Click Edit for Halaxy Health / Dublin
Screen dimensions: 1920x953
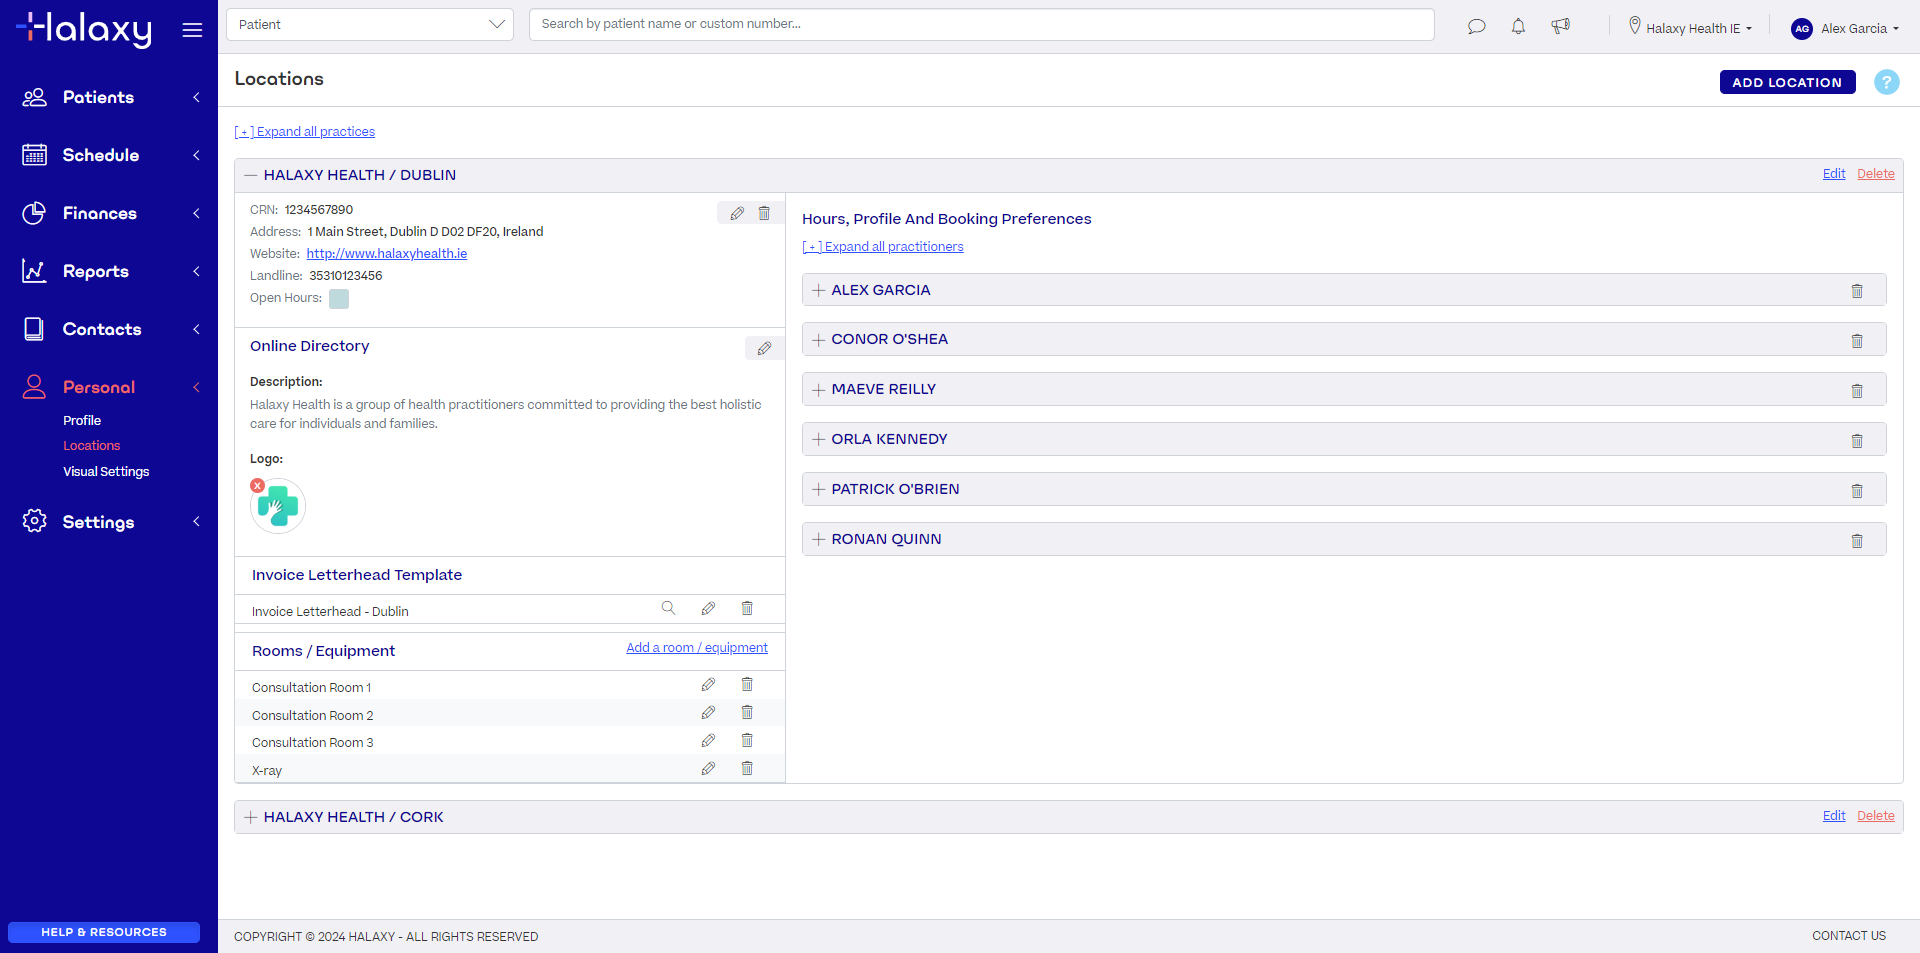1834,174
